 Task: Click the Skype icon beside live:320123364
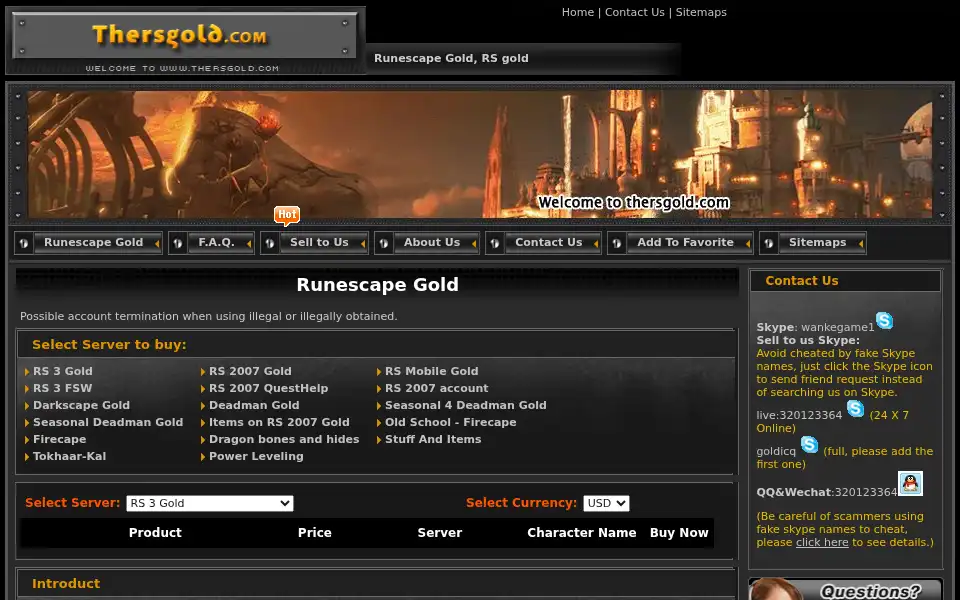(x=855, y=408)
